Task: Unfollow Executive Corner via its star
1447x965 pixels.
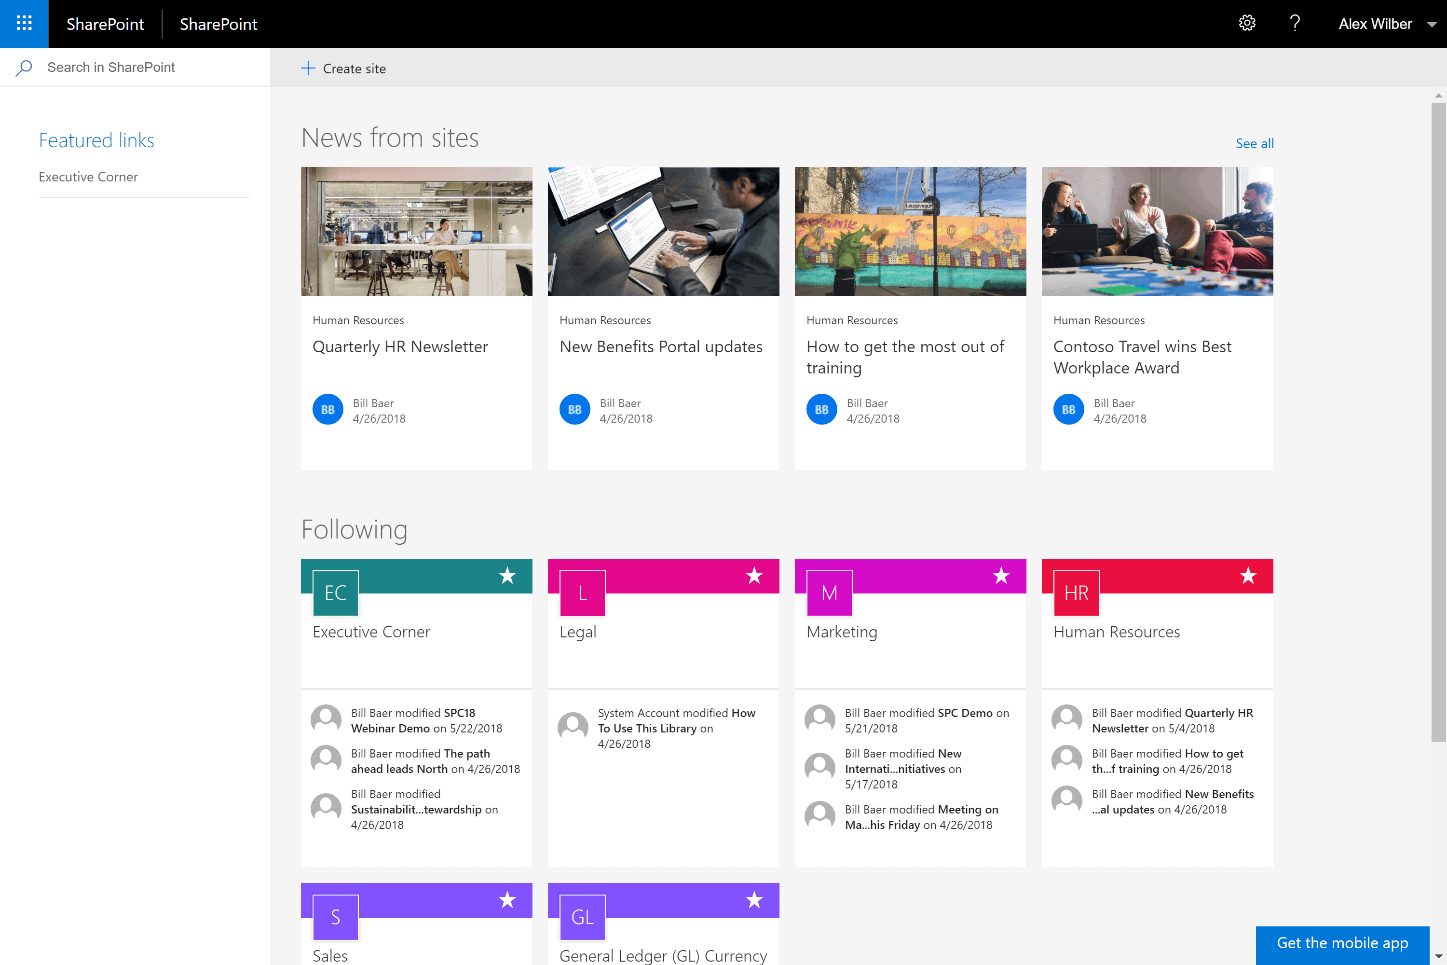Action: pos(507,575)
